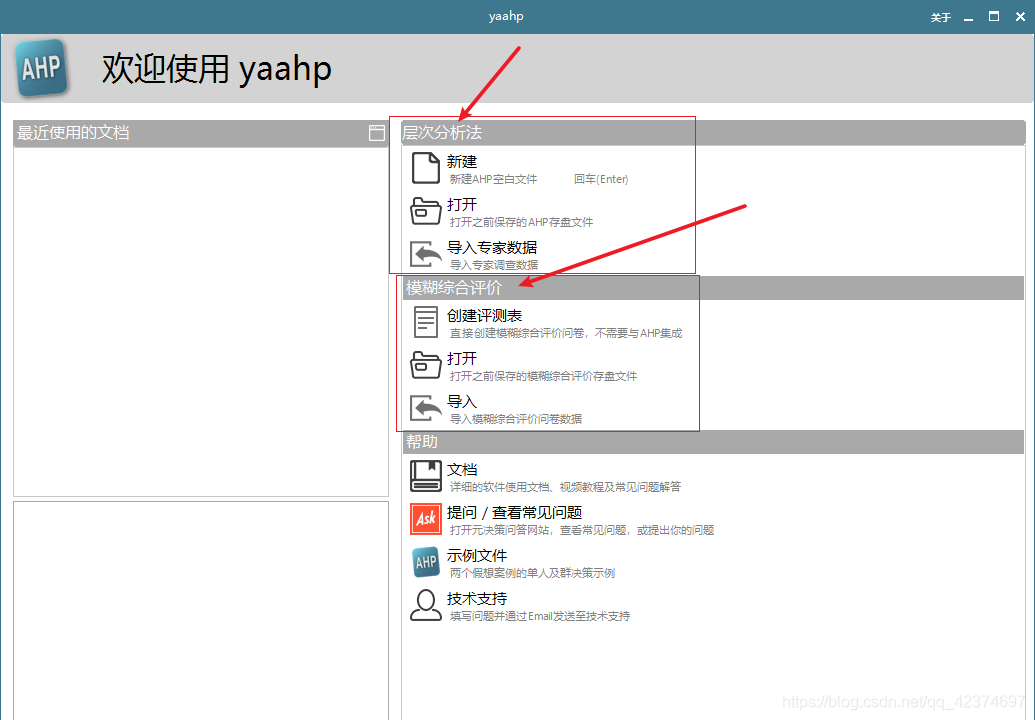Screen dimensions: 1035x720
Task: Click the window icon in 最近使用的文档 header
Action: click(x=377, y=133)
